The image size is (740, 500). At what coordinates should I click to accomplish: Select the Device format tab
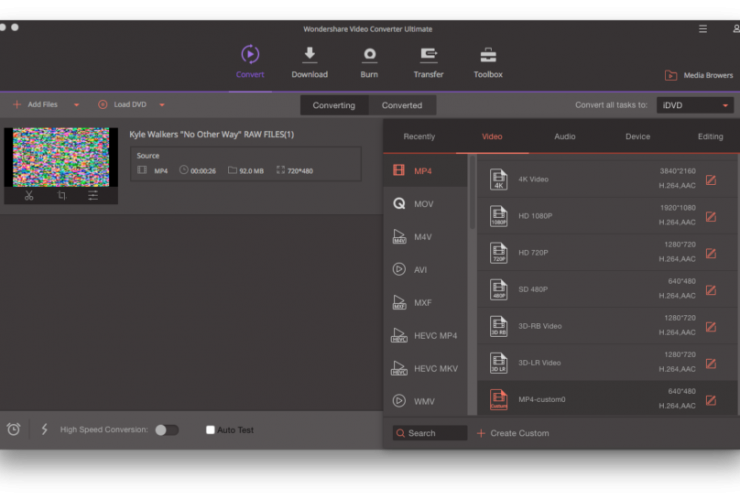[638, 136]
